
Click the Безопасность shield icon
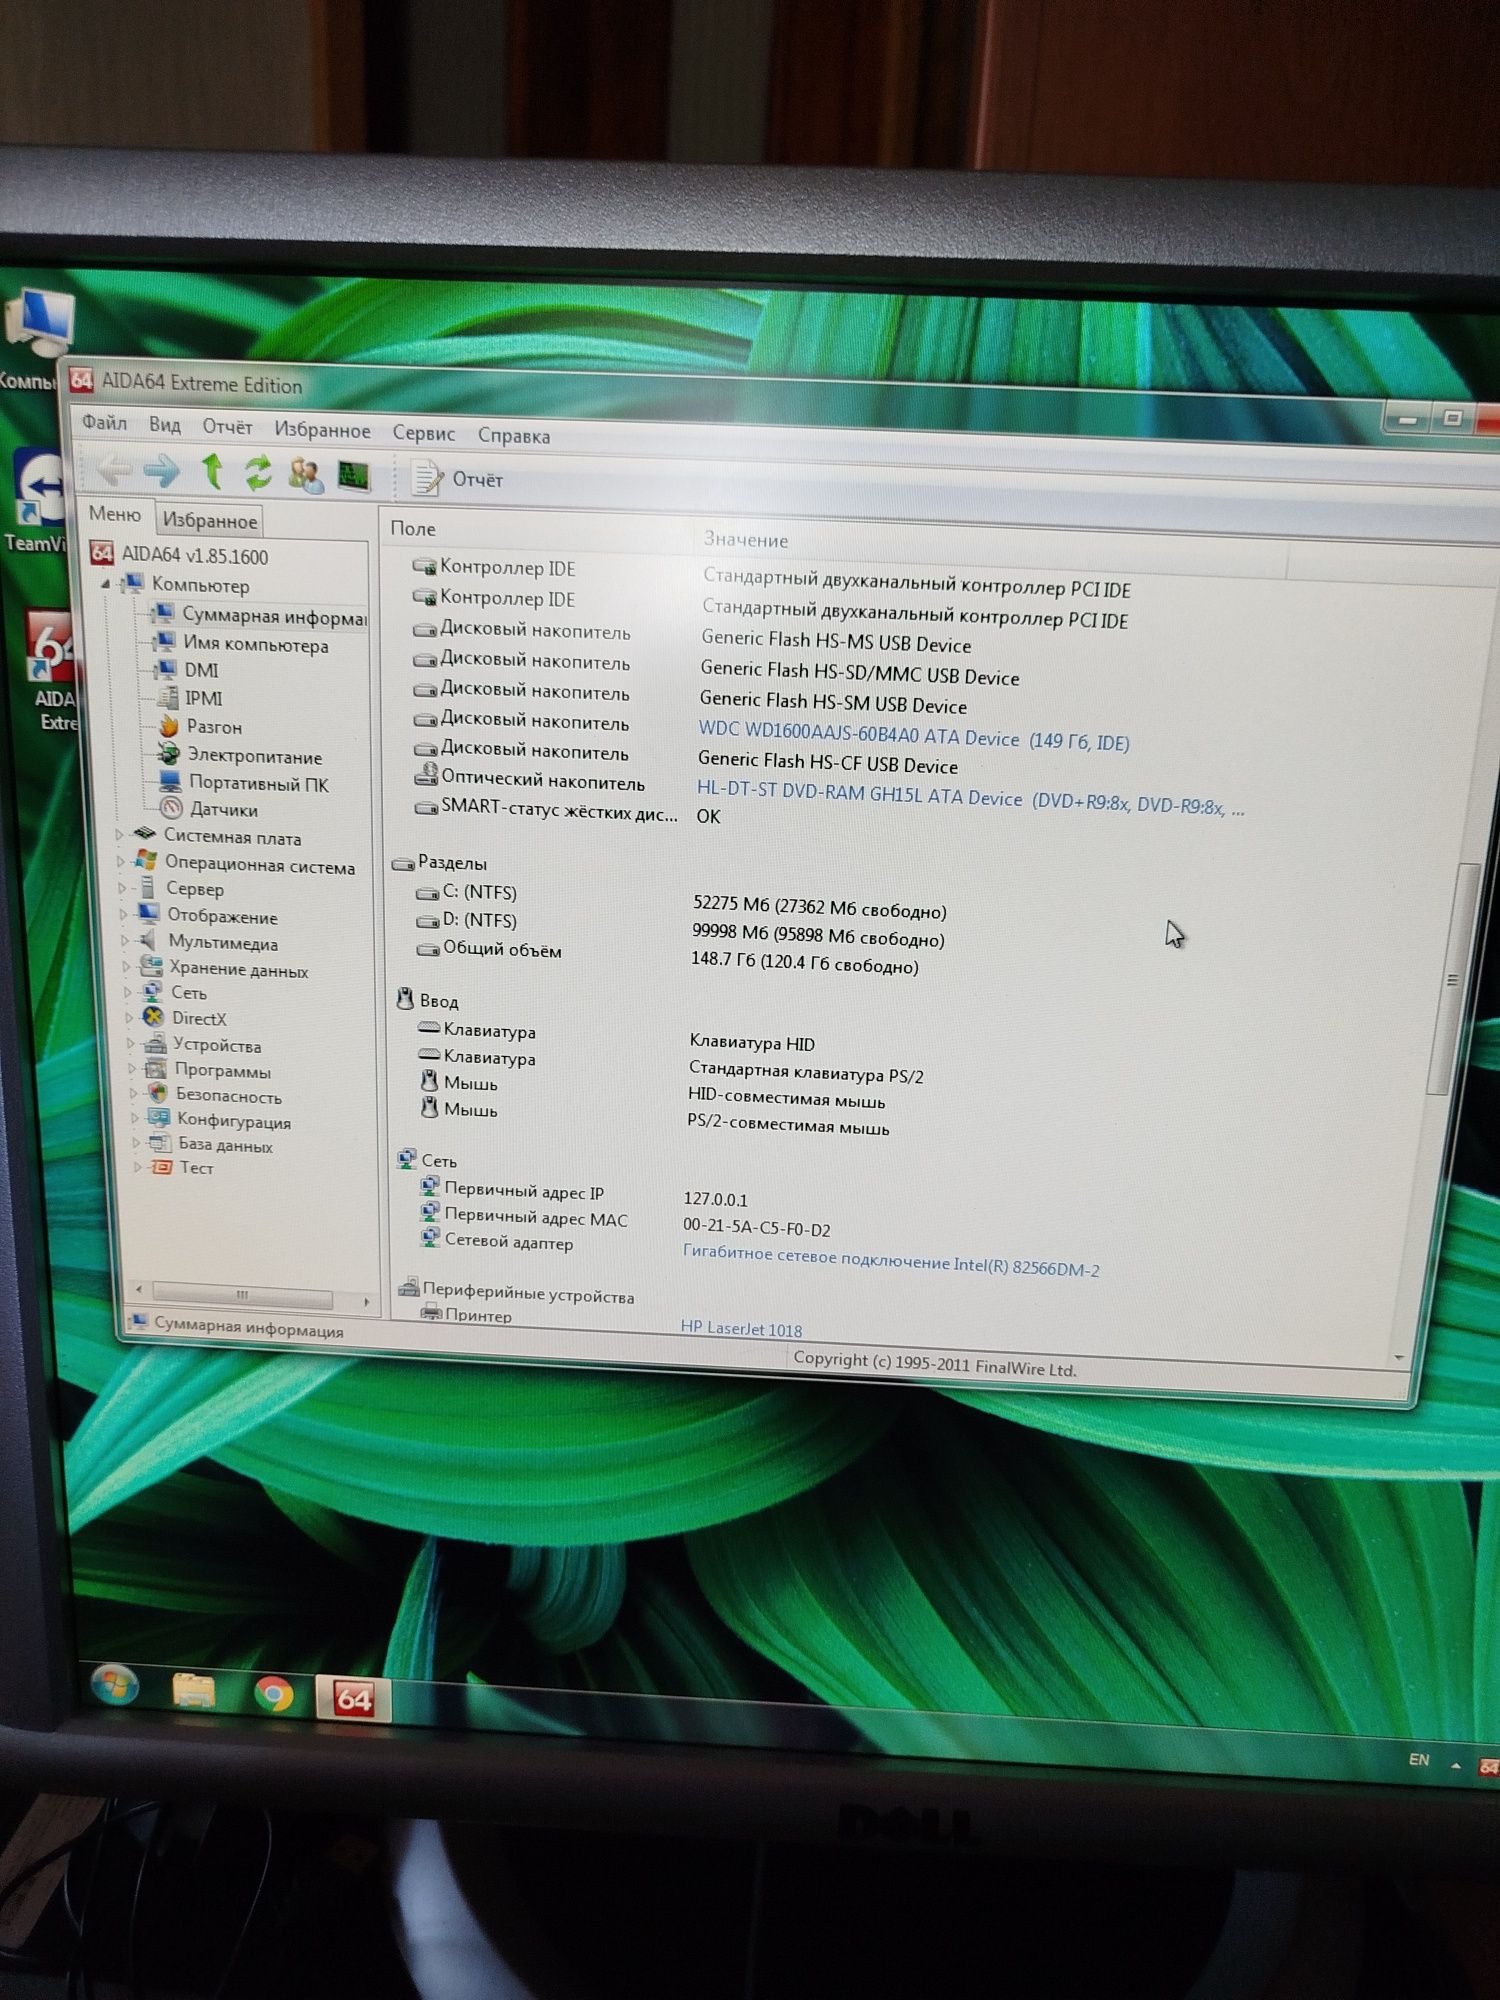tap(157, 1094)
